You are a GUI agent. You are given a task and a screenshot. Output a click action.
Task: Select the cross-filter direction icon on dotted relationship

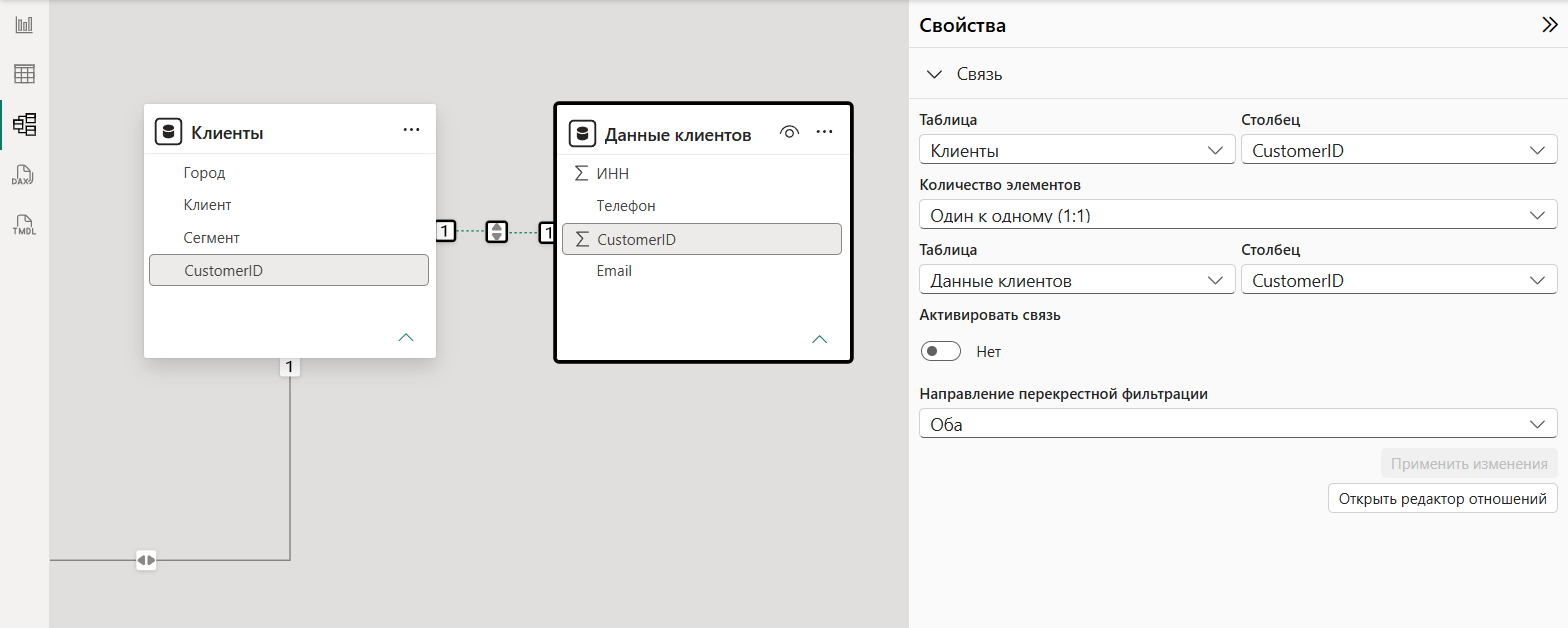(497, 231)
